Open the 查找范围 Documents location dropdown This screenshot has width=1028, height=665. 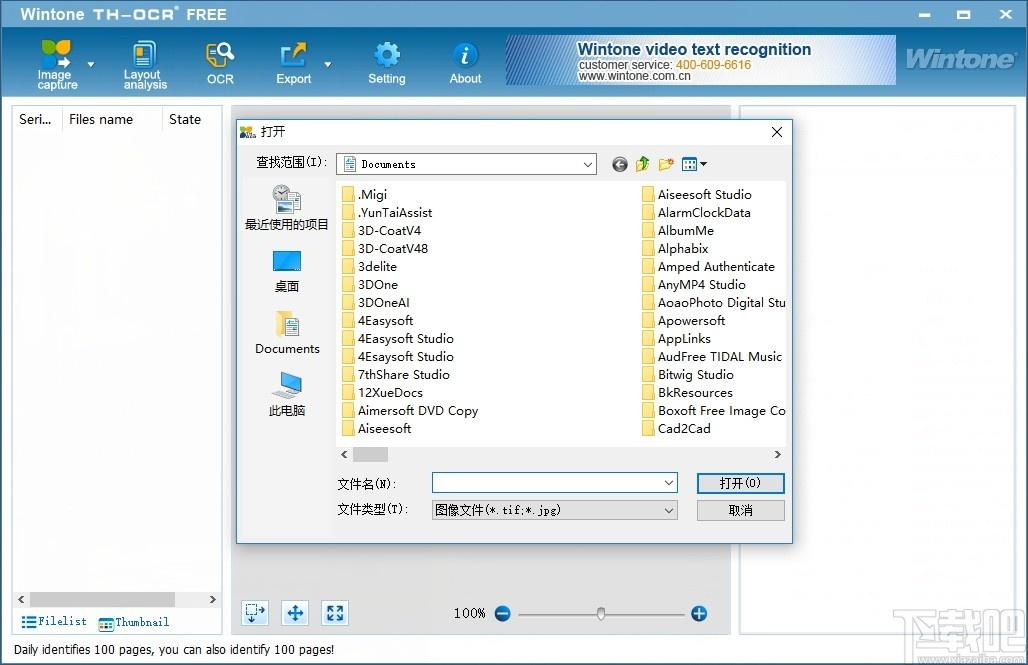(x=466, y=164)
